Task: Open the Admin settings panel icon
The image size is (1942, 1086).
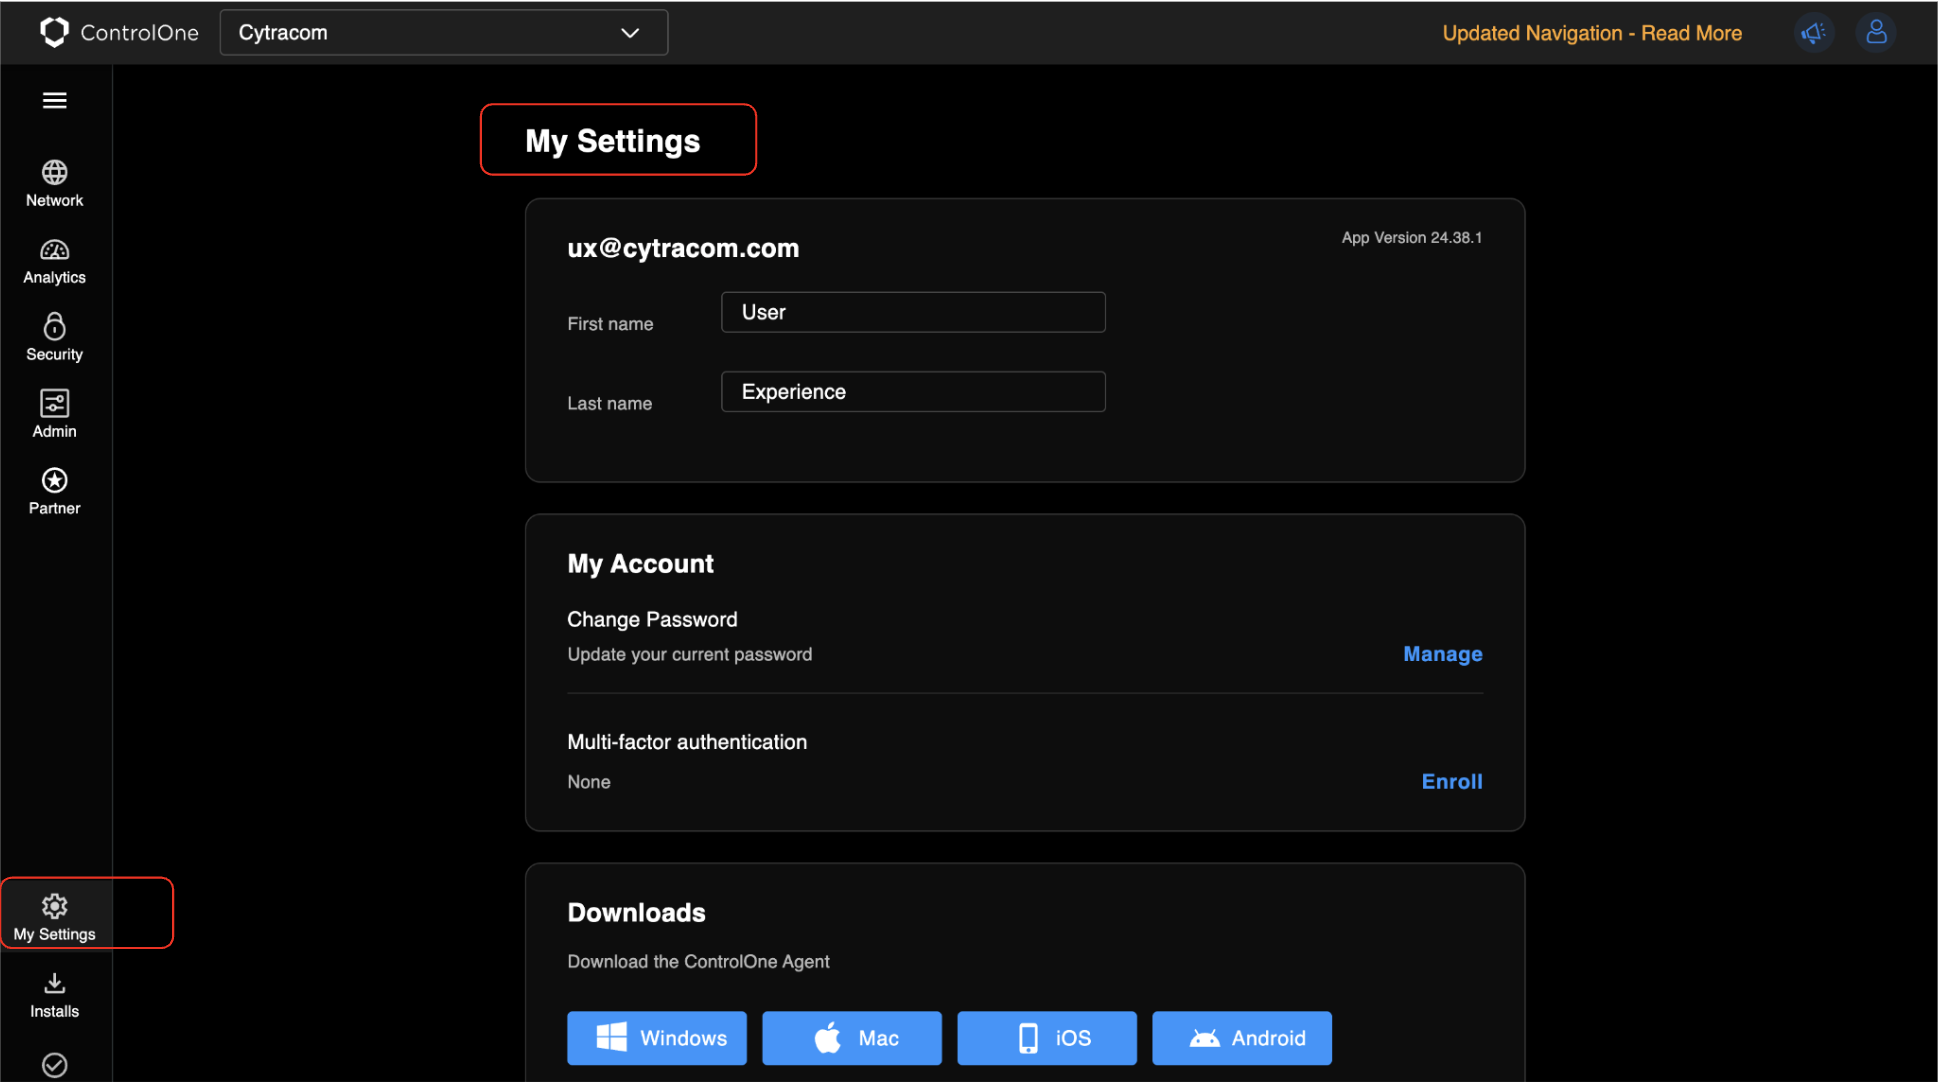Action: [x=54, y=415]
